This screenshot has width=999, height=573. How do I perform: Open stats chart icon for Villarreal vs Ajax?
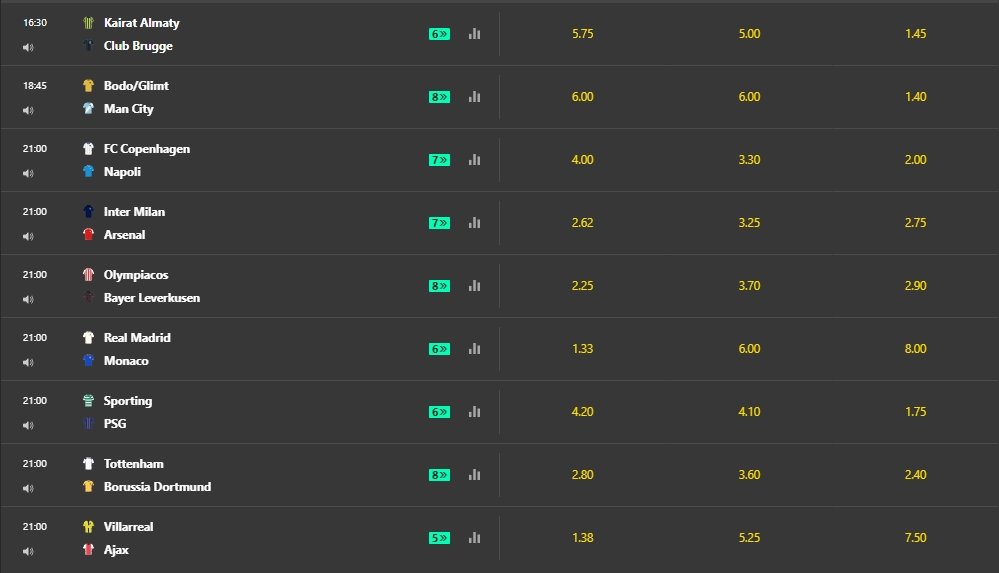pyautogui.click(x=474, y=538)
